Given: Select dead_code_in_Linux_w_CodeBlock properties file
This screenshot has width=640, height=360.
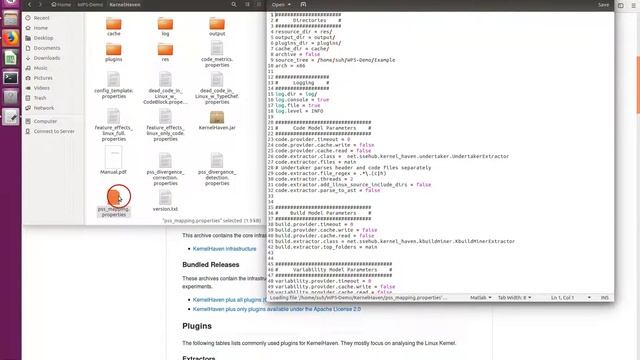Looking at the screenshot, I should coord(165,79).
